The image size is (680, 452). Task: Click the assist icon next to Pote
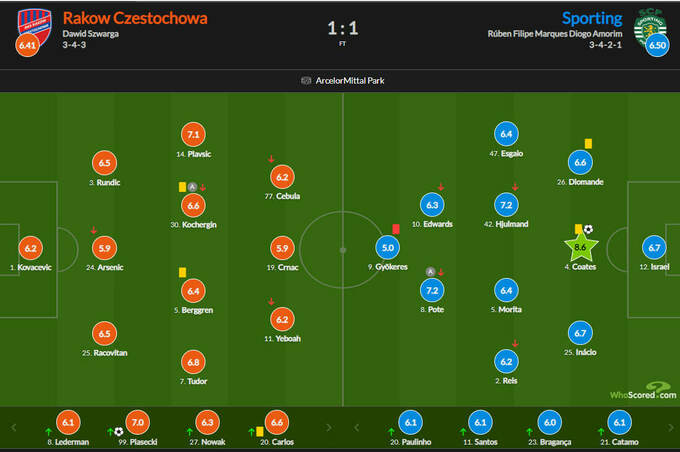point(430,272)
